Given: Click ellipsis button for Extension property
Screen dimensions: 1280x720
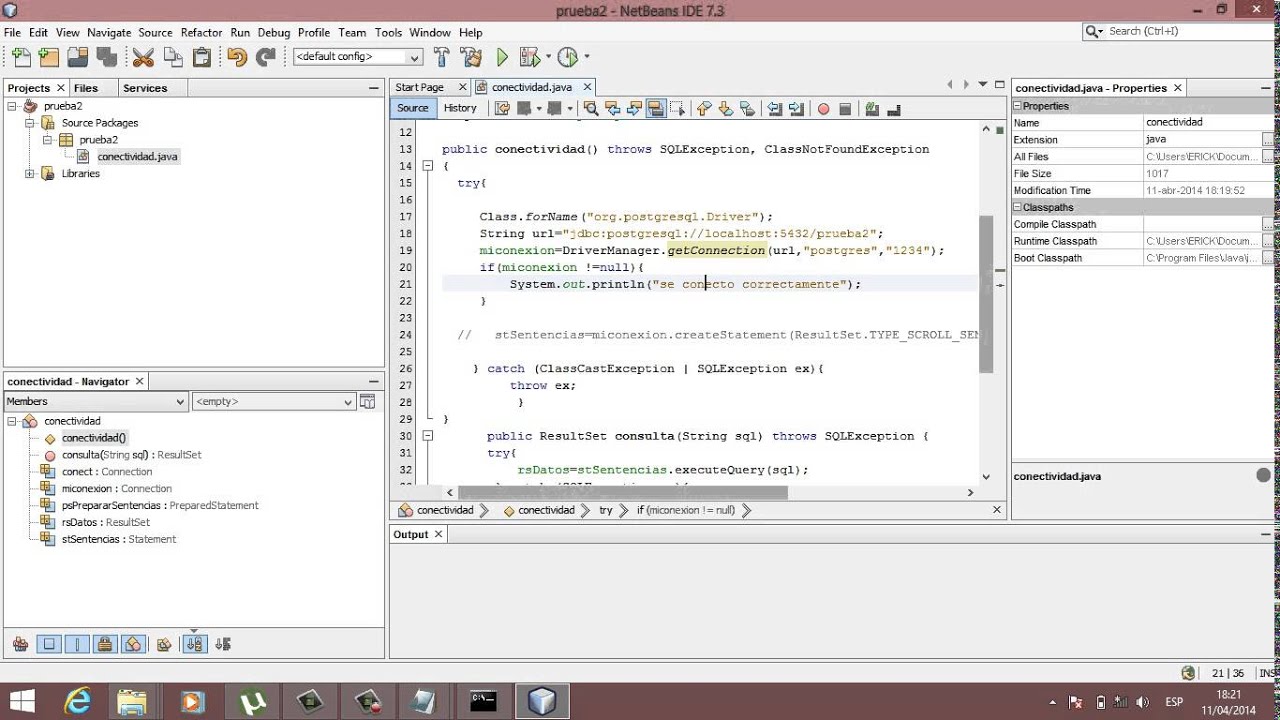Looking at the screenshot, I should [1268, 139].
